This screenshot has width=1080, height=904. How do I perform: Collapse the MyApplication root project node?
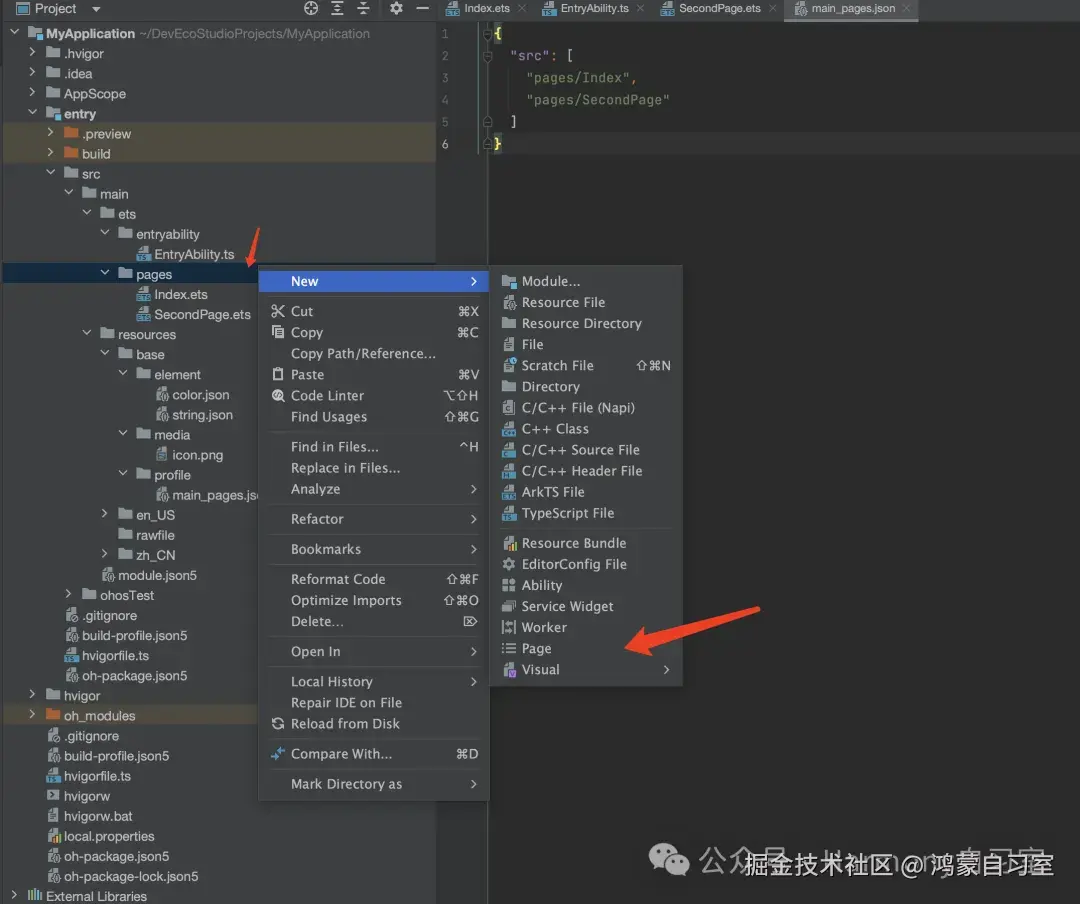point(14,32)
